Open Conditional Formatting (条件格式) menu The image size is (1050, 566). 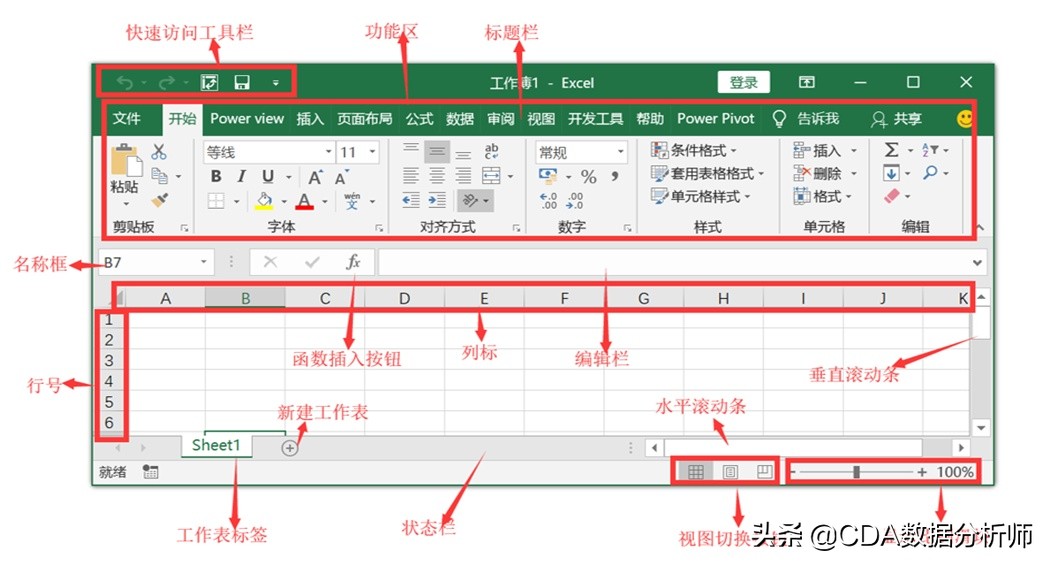point(694,150)
